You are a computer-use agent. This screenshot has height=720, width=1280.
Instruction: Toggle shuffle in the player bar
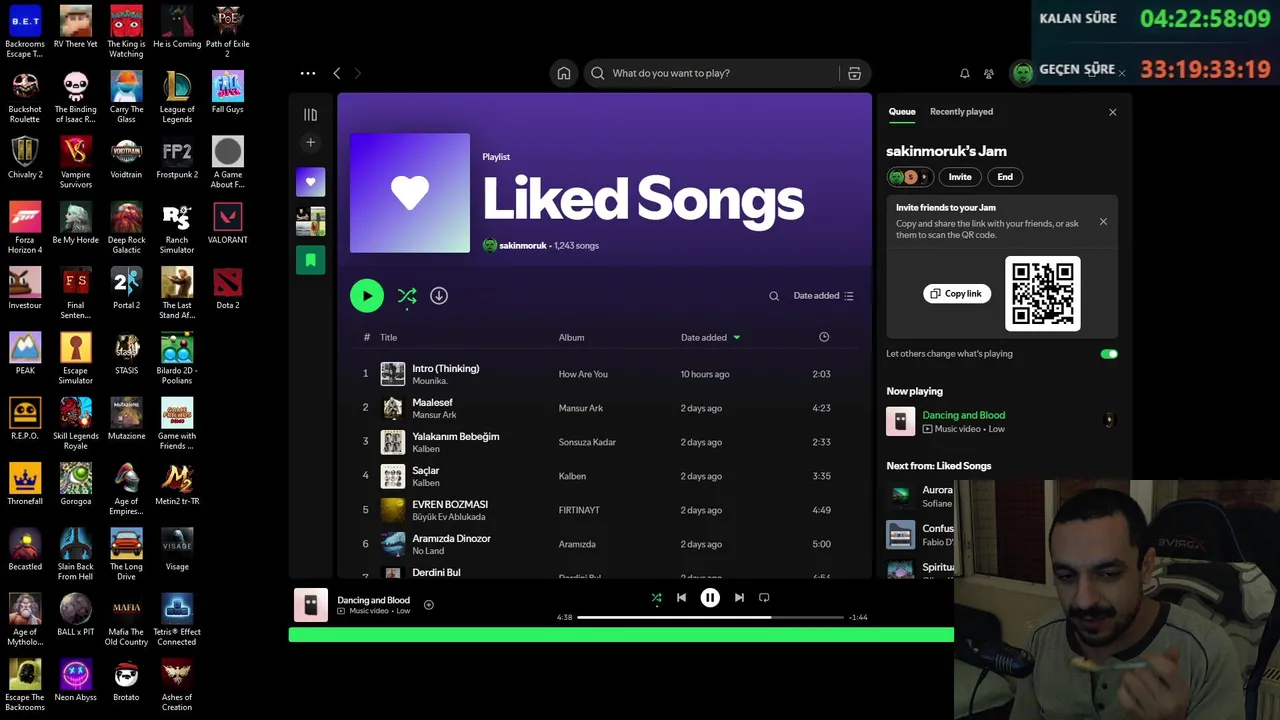(656, 598)
